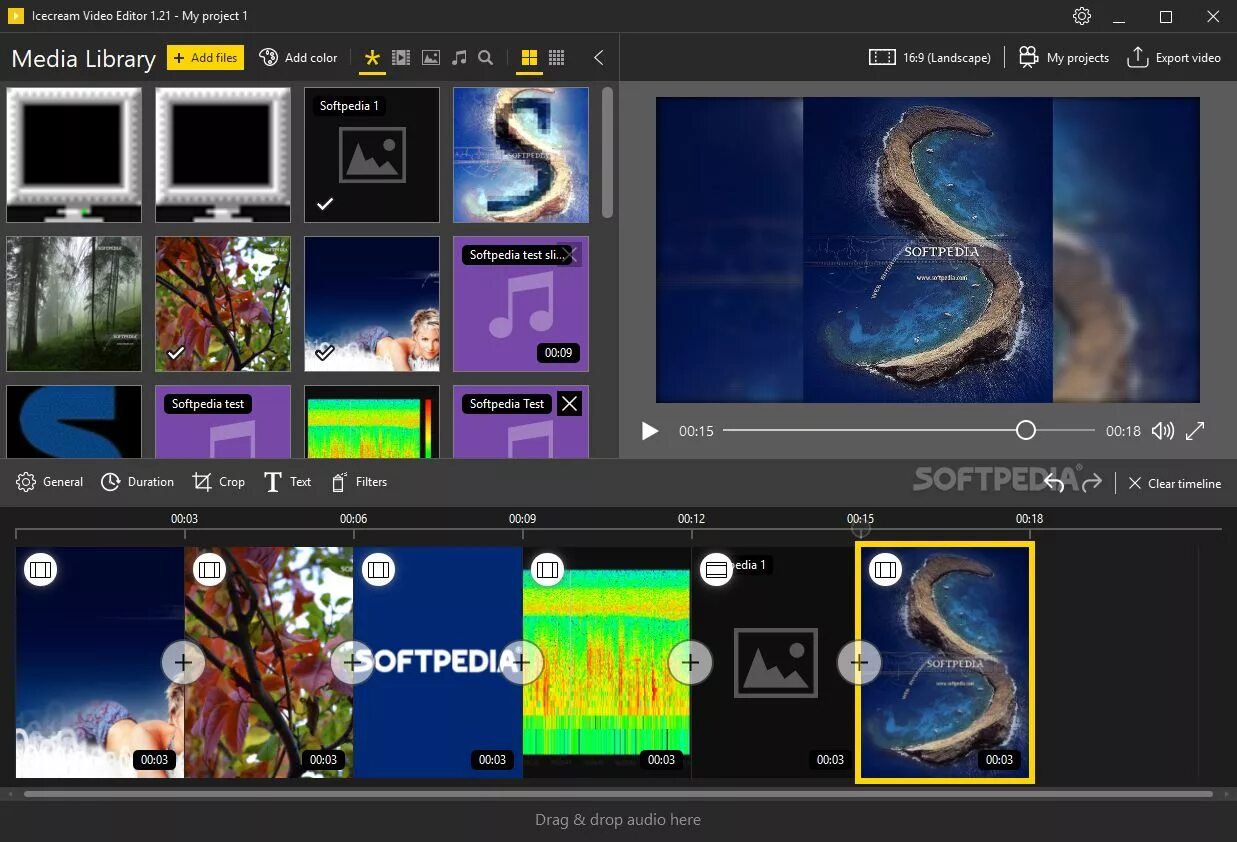Viewport: 1237px width, 842px height.
Task: Select the Softpedia 1 media thumbnail
Action: pyautogui.click(x=372, y=155)
